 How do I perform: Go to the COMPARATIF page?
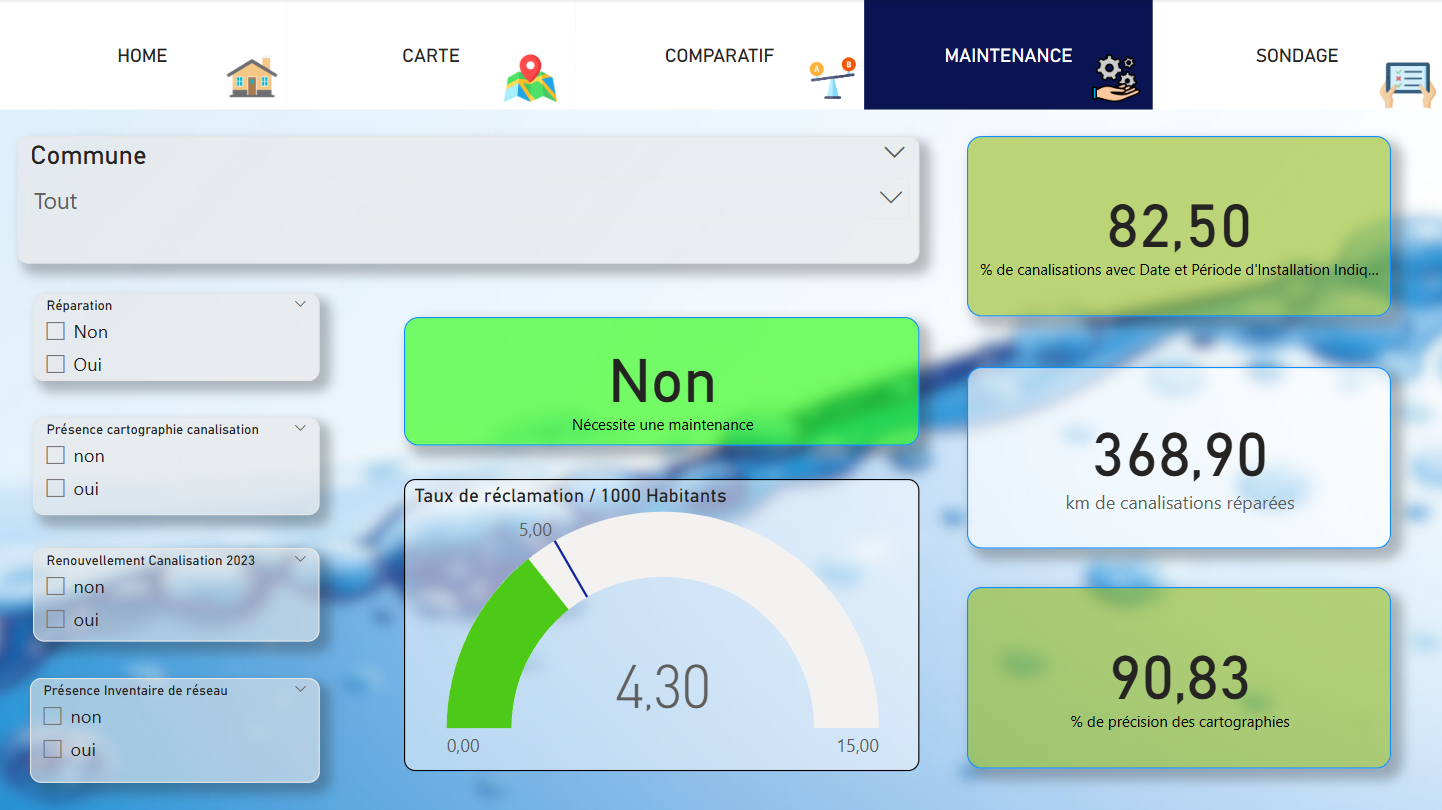click(719, 56)
